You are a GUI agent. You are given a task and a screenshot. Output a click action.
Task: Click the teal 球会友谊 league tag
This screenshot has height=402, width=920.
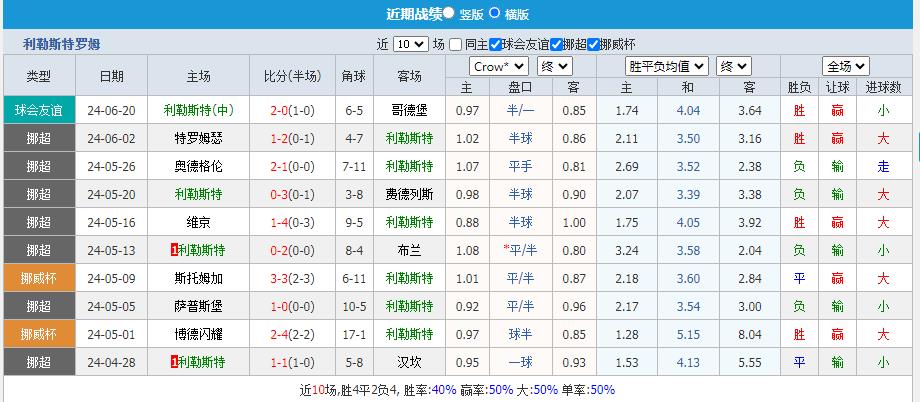(x=39, y=110)
